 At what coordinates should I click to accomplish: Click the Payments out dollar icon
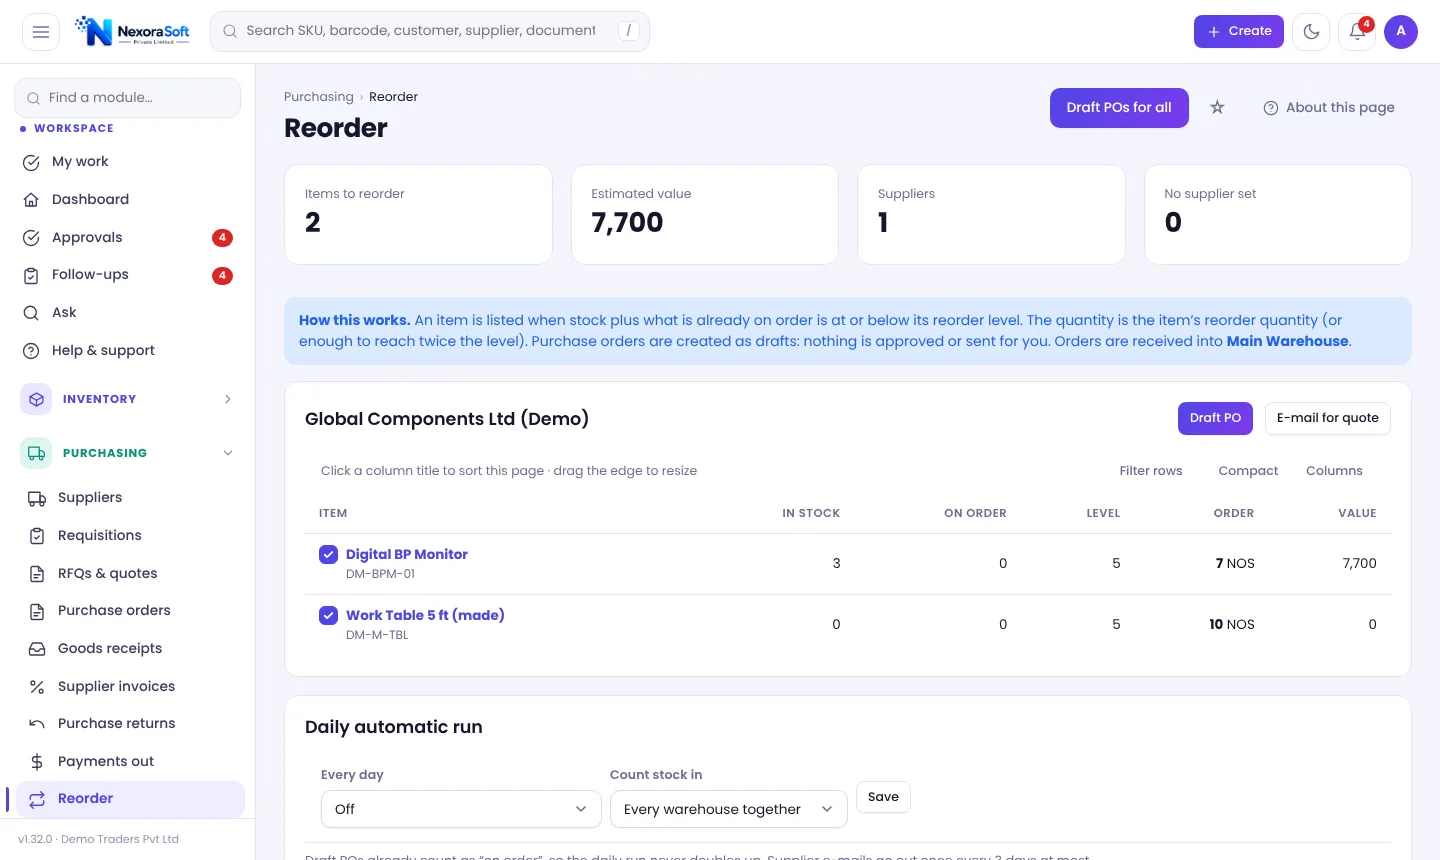(x=37, y=761)
